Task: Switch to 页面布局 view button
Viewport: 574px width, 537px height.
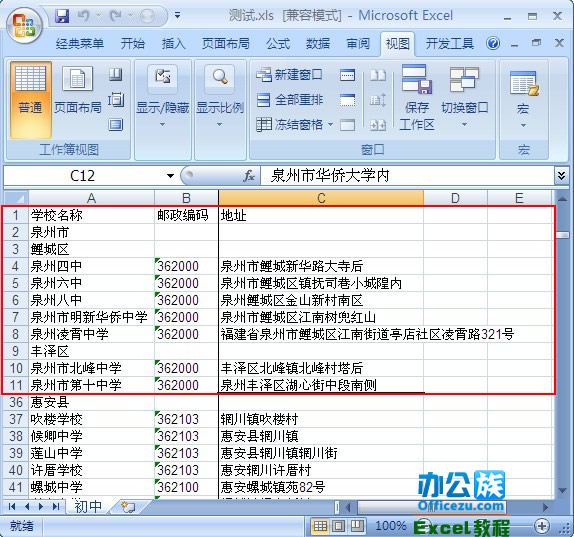Action: point(78,90)
